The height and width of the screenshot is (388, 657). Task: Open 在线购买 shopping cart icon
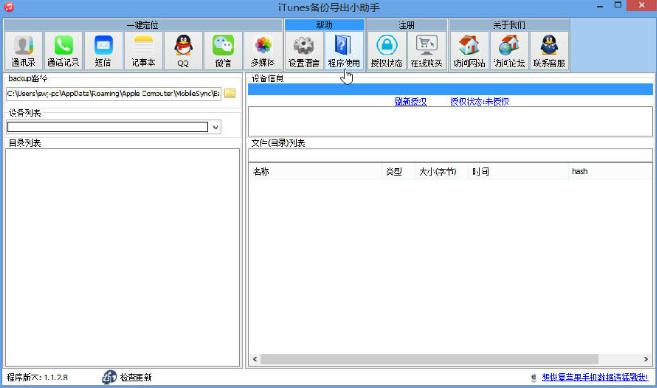(427, 51)
